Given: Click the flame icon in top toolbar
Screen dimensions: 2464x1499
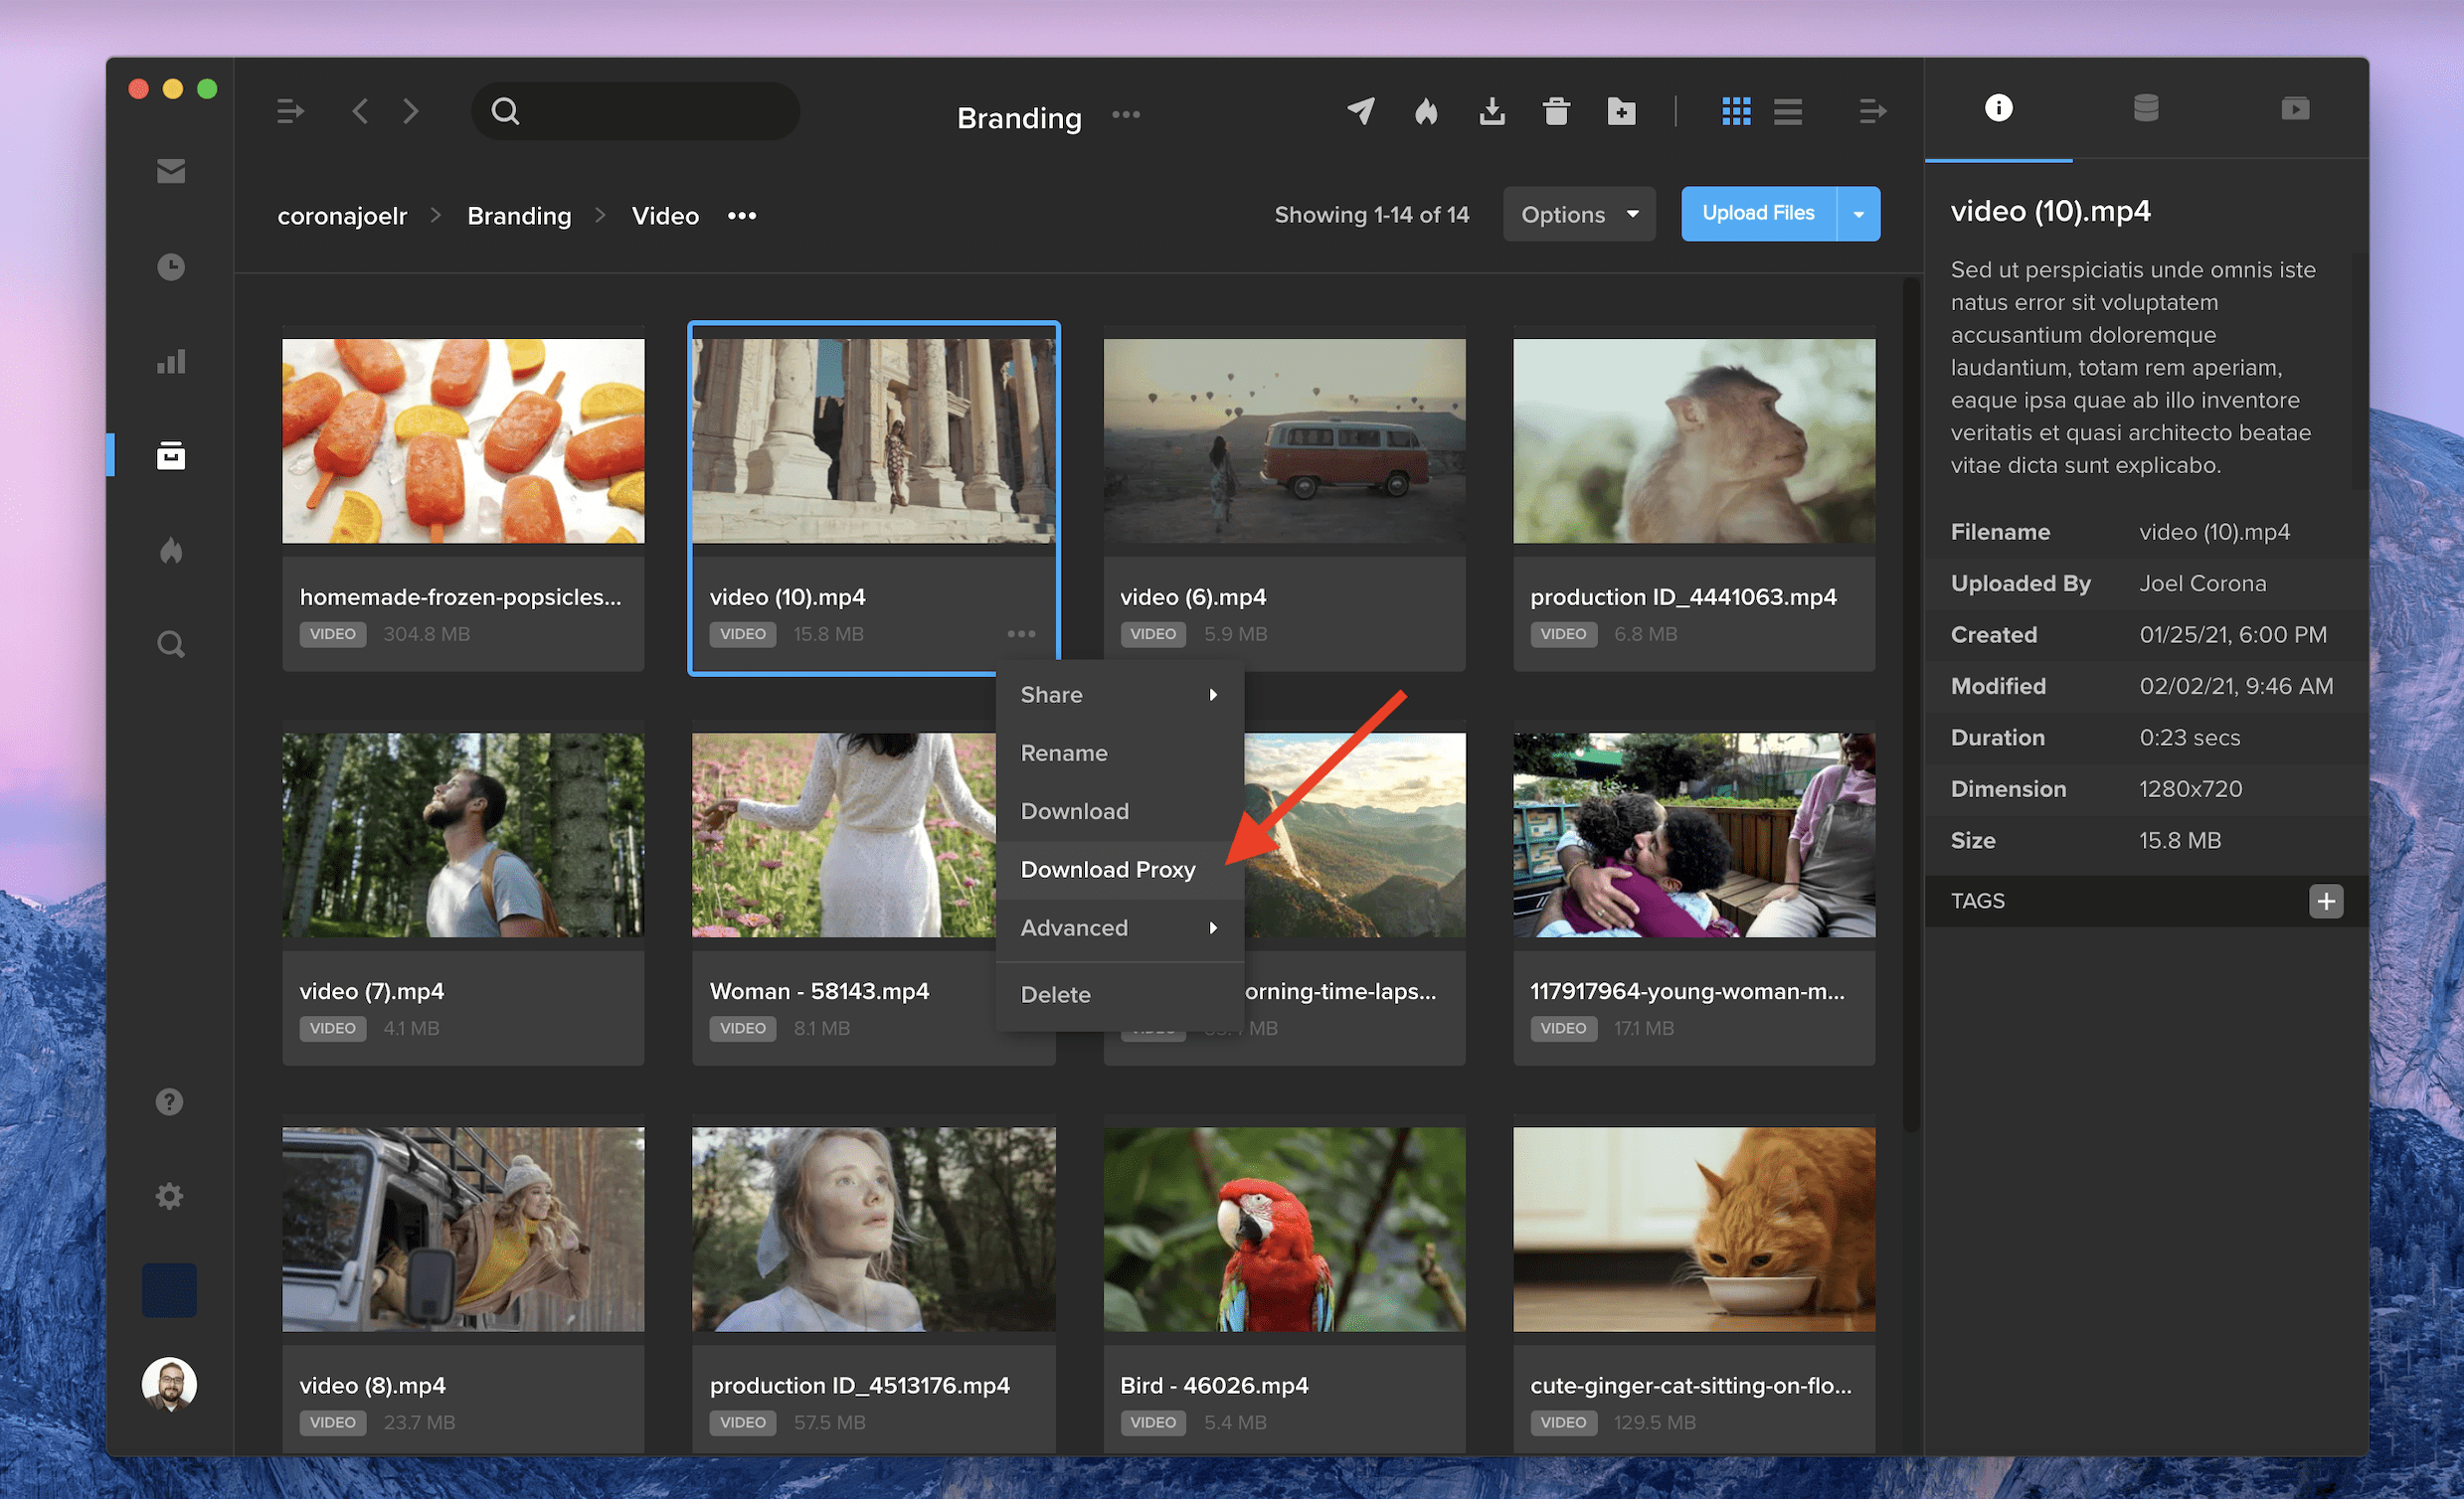Looking at the screenshot, I should point(1426,111).
